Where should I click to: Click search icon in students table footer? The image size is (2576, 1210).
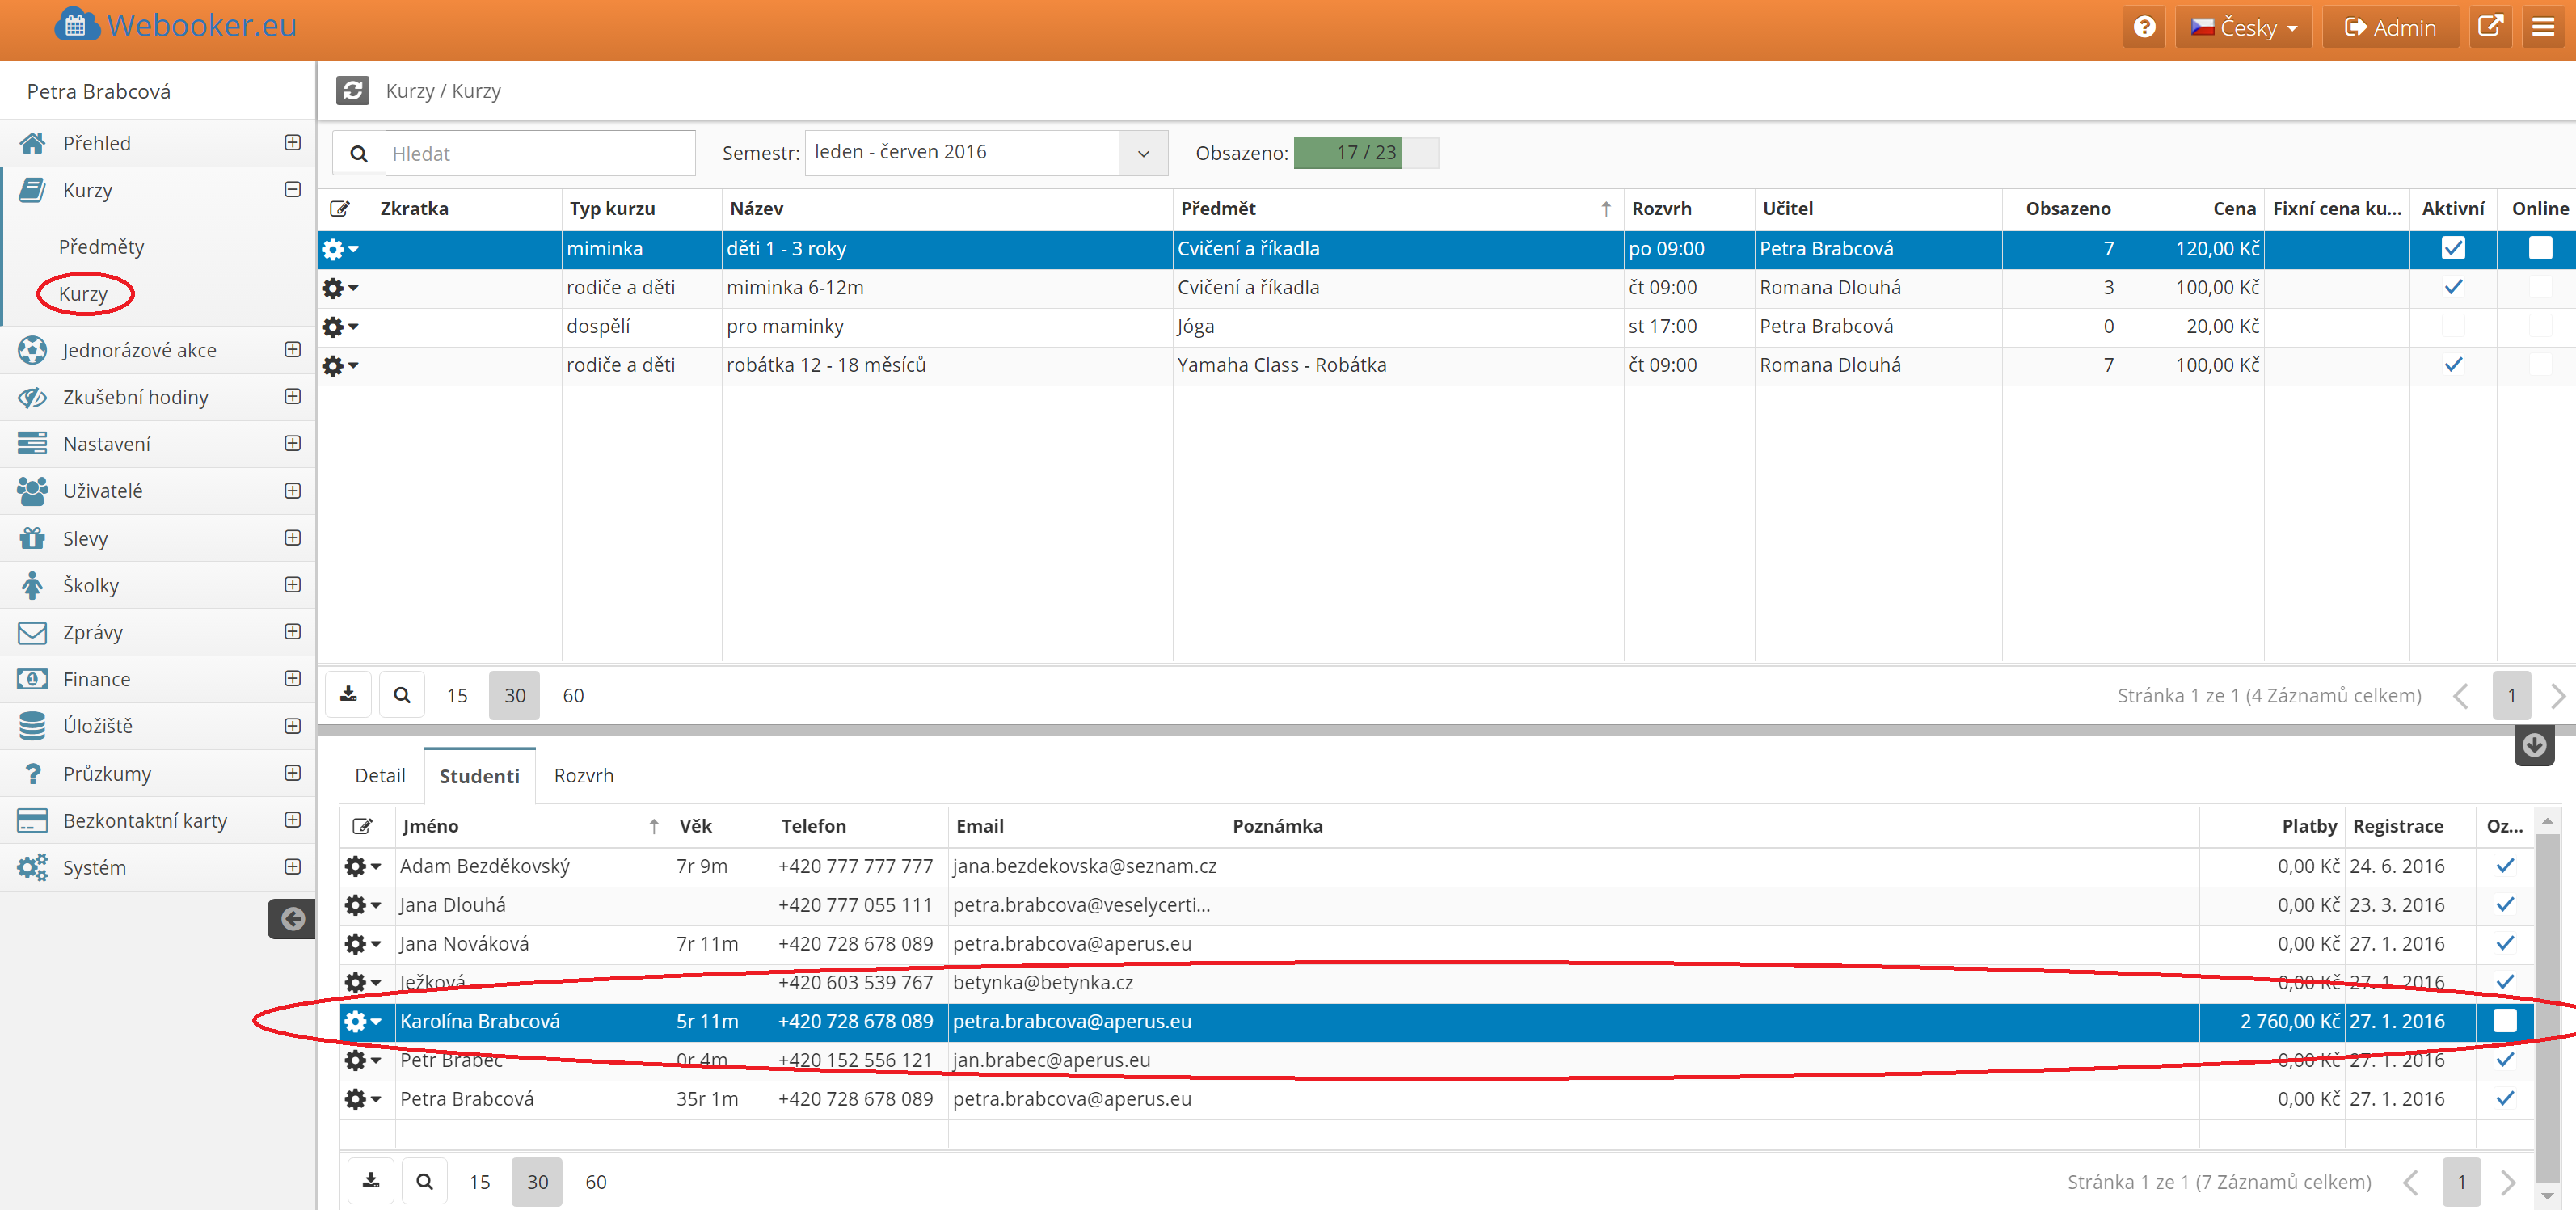pyautogui.click(x=424, y=1182)
